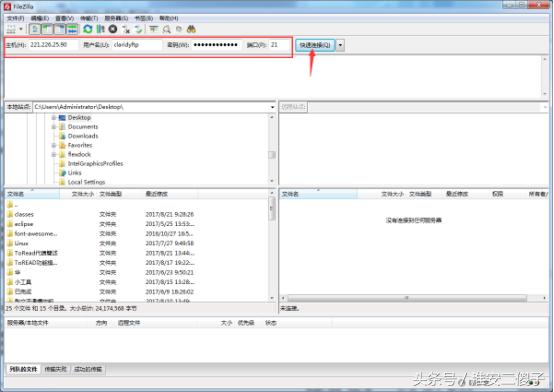Toggle synchronized browsing icon
The image size is (554, 392).
pyautogui.click(x=179, y=29)
